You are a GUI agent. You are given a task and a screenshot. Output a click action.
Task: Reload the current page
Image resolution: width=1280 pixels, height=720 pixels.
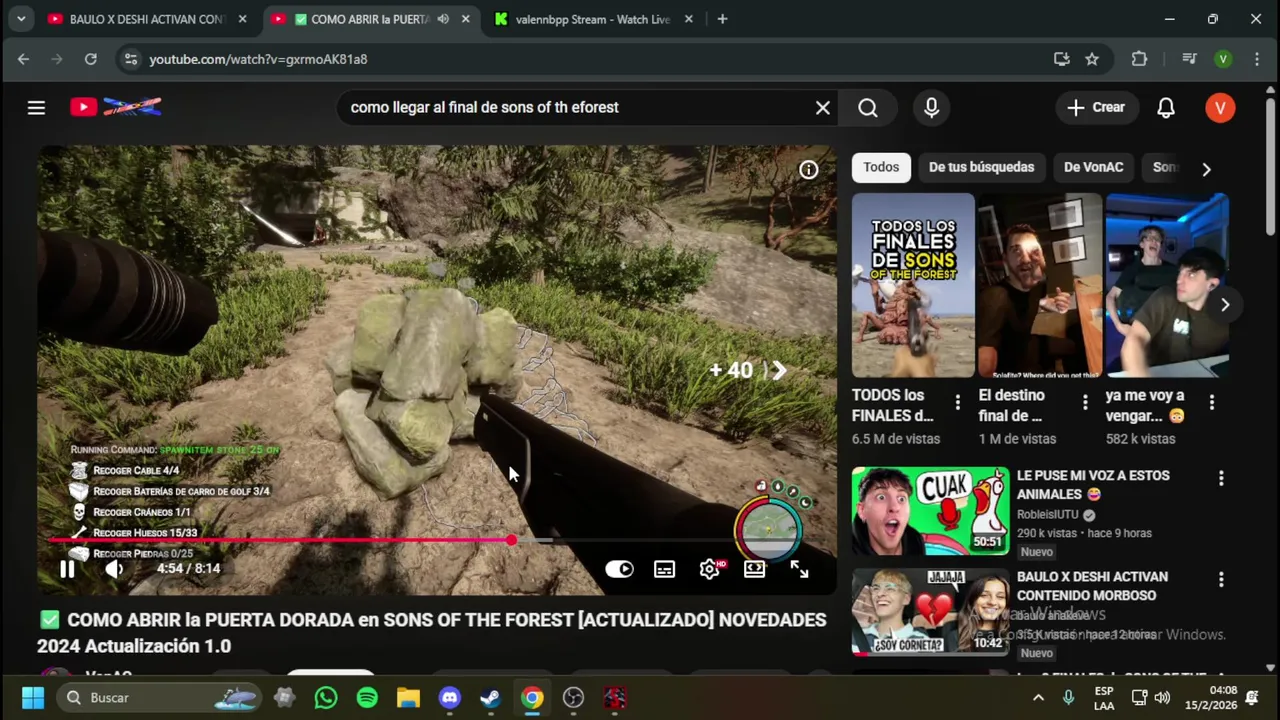(90, 59)
